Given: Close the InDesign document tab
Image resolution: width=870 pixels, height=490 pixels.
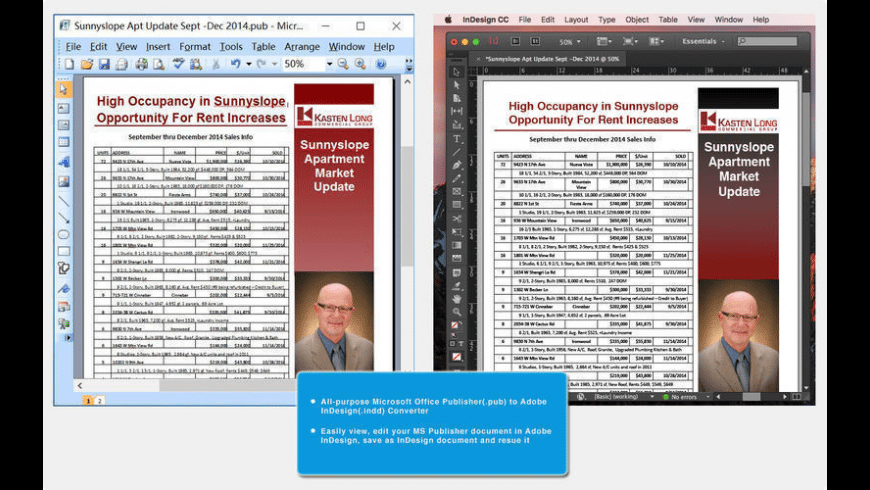Looking at the screenshot, I should click(x=478, y=58).
